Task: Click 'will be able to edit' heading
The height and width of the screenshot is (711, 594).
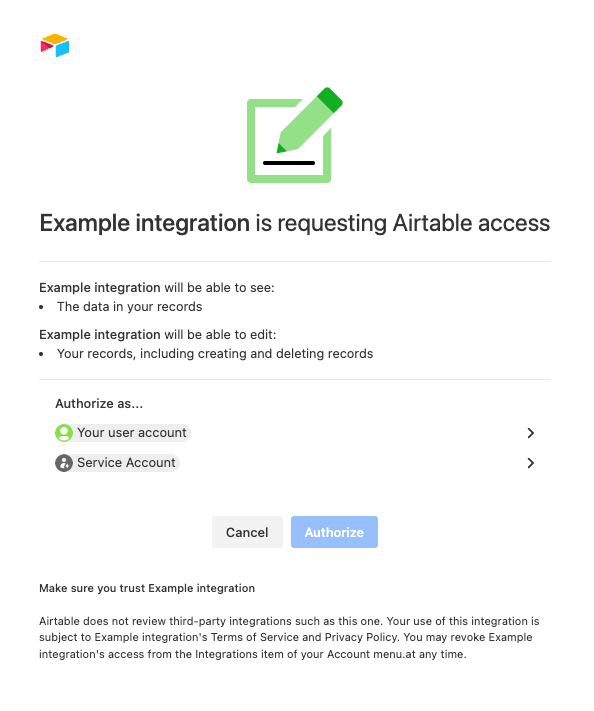Action: tap(158, 335)
